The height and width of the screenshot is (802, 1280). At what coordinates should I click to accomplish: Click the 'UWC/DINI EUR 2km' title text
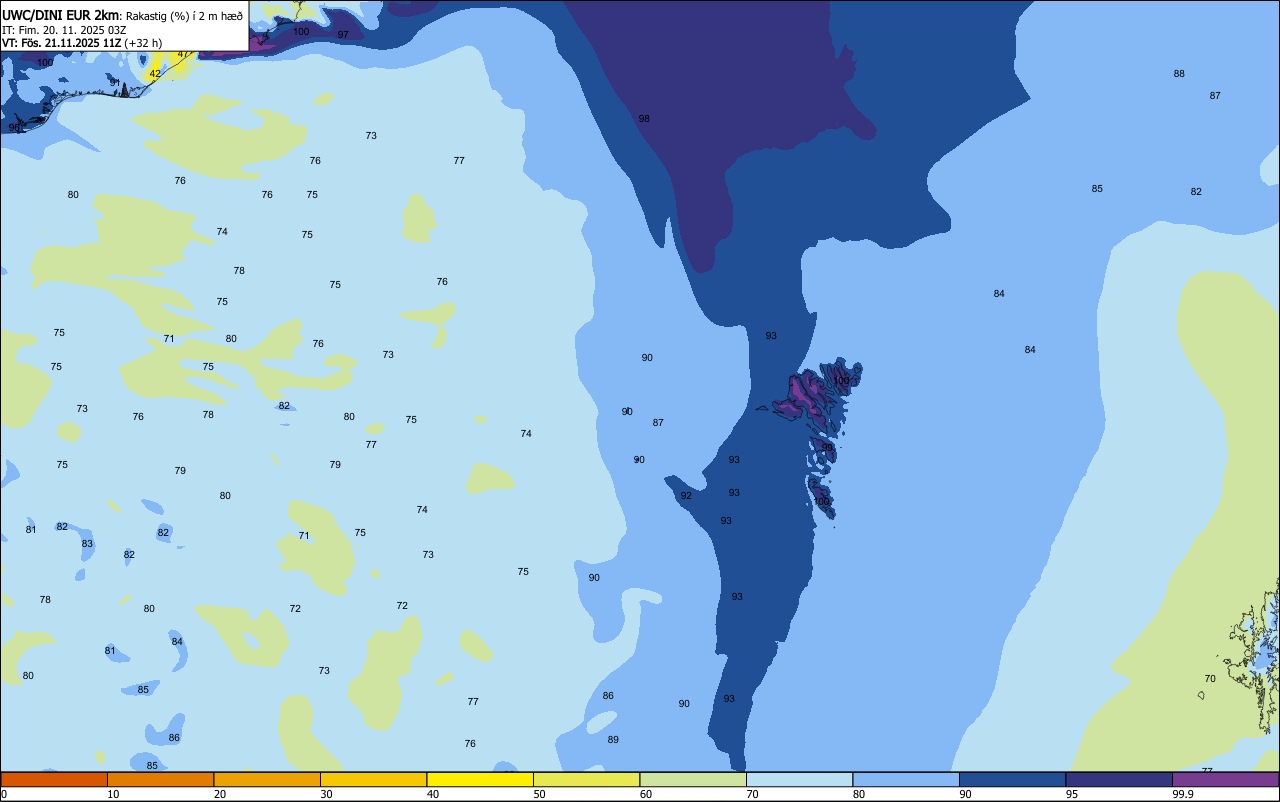(61, 14)
